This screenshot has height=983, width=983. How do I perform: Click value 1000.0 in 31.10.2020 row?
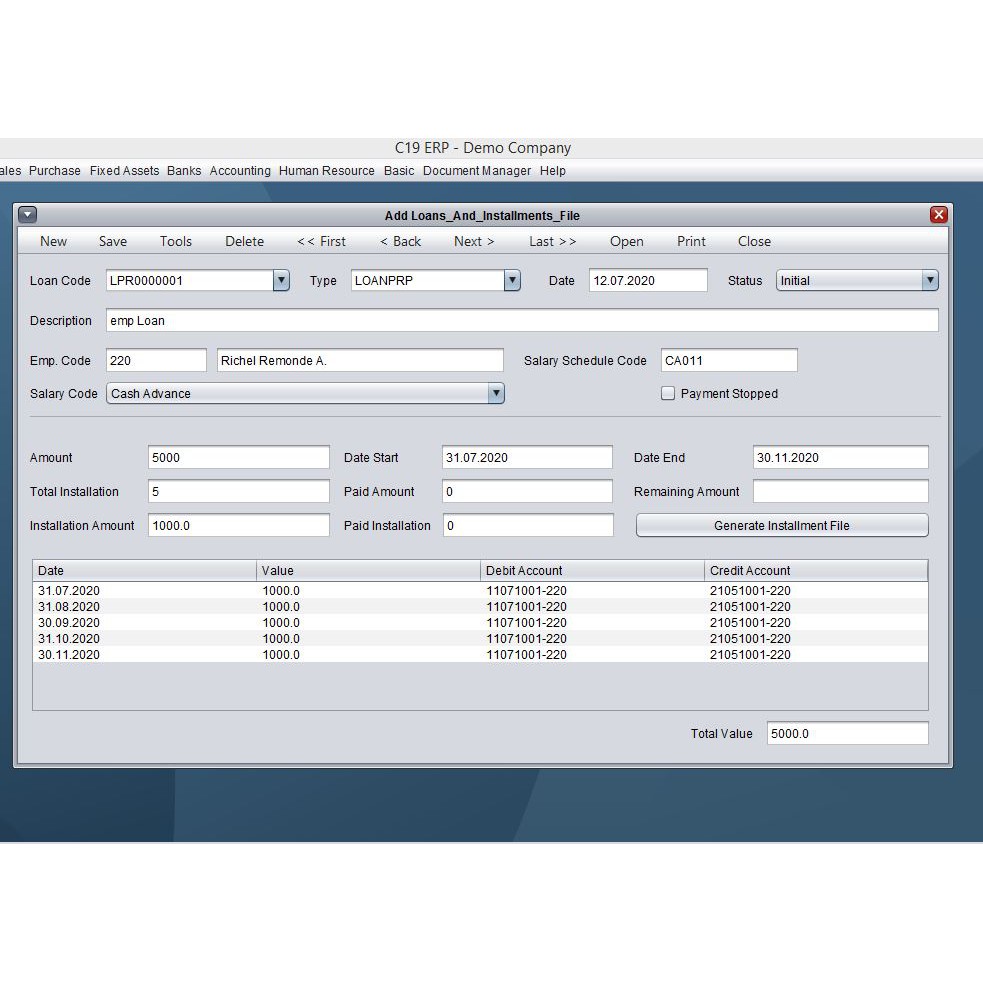point(281,638)
